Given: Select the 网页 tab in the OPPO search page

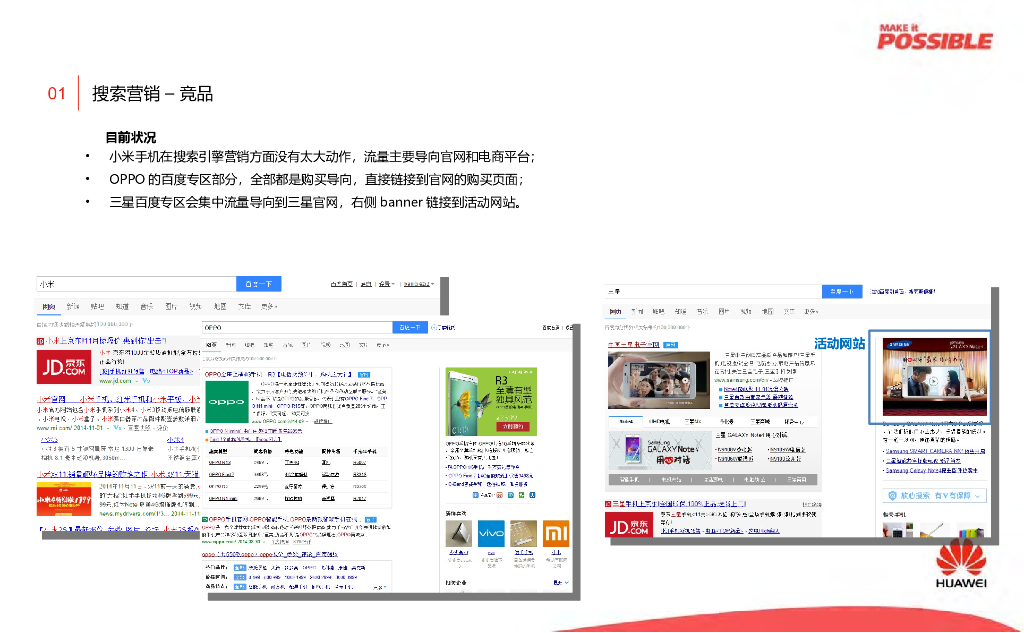Looking at the screenshot, I should (x=212, y=344).
